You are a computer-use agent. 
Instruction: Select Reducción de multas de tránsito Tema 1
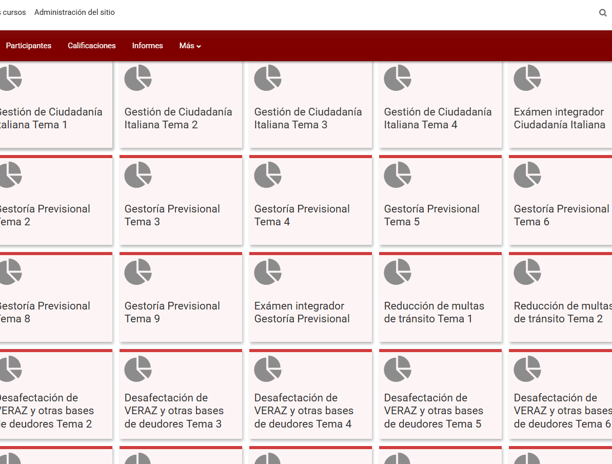point(434,312)
